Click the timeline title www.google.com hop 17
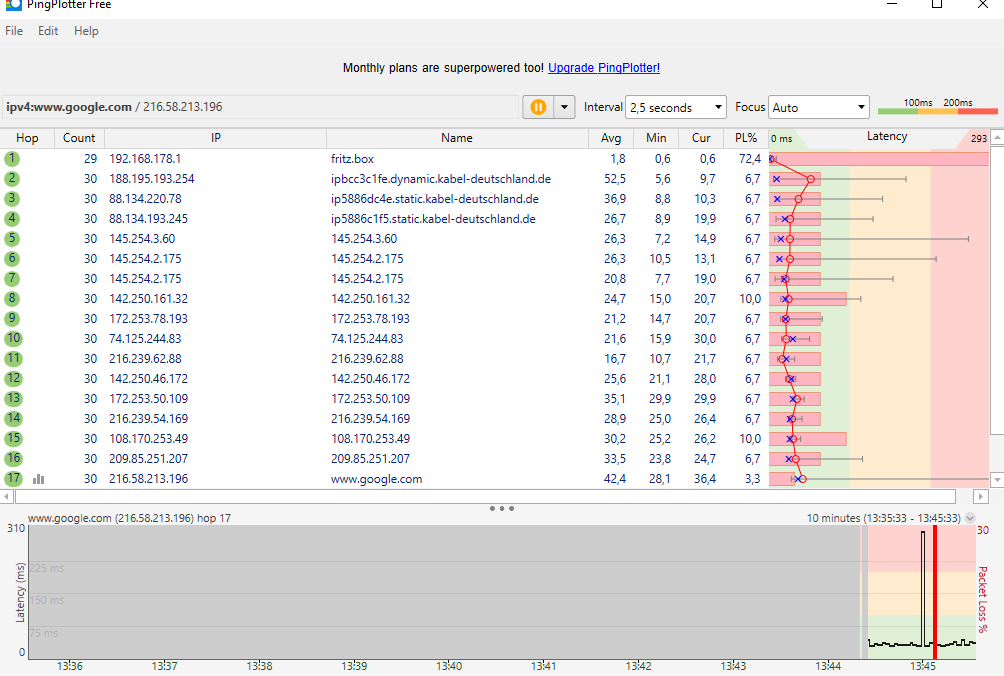The height and width of the screenshot is (676, 1004). click(x=129, y=518)
